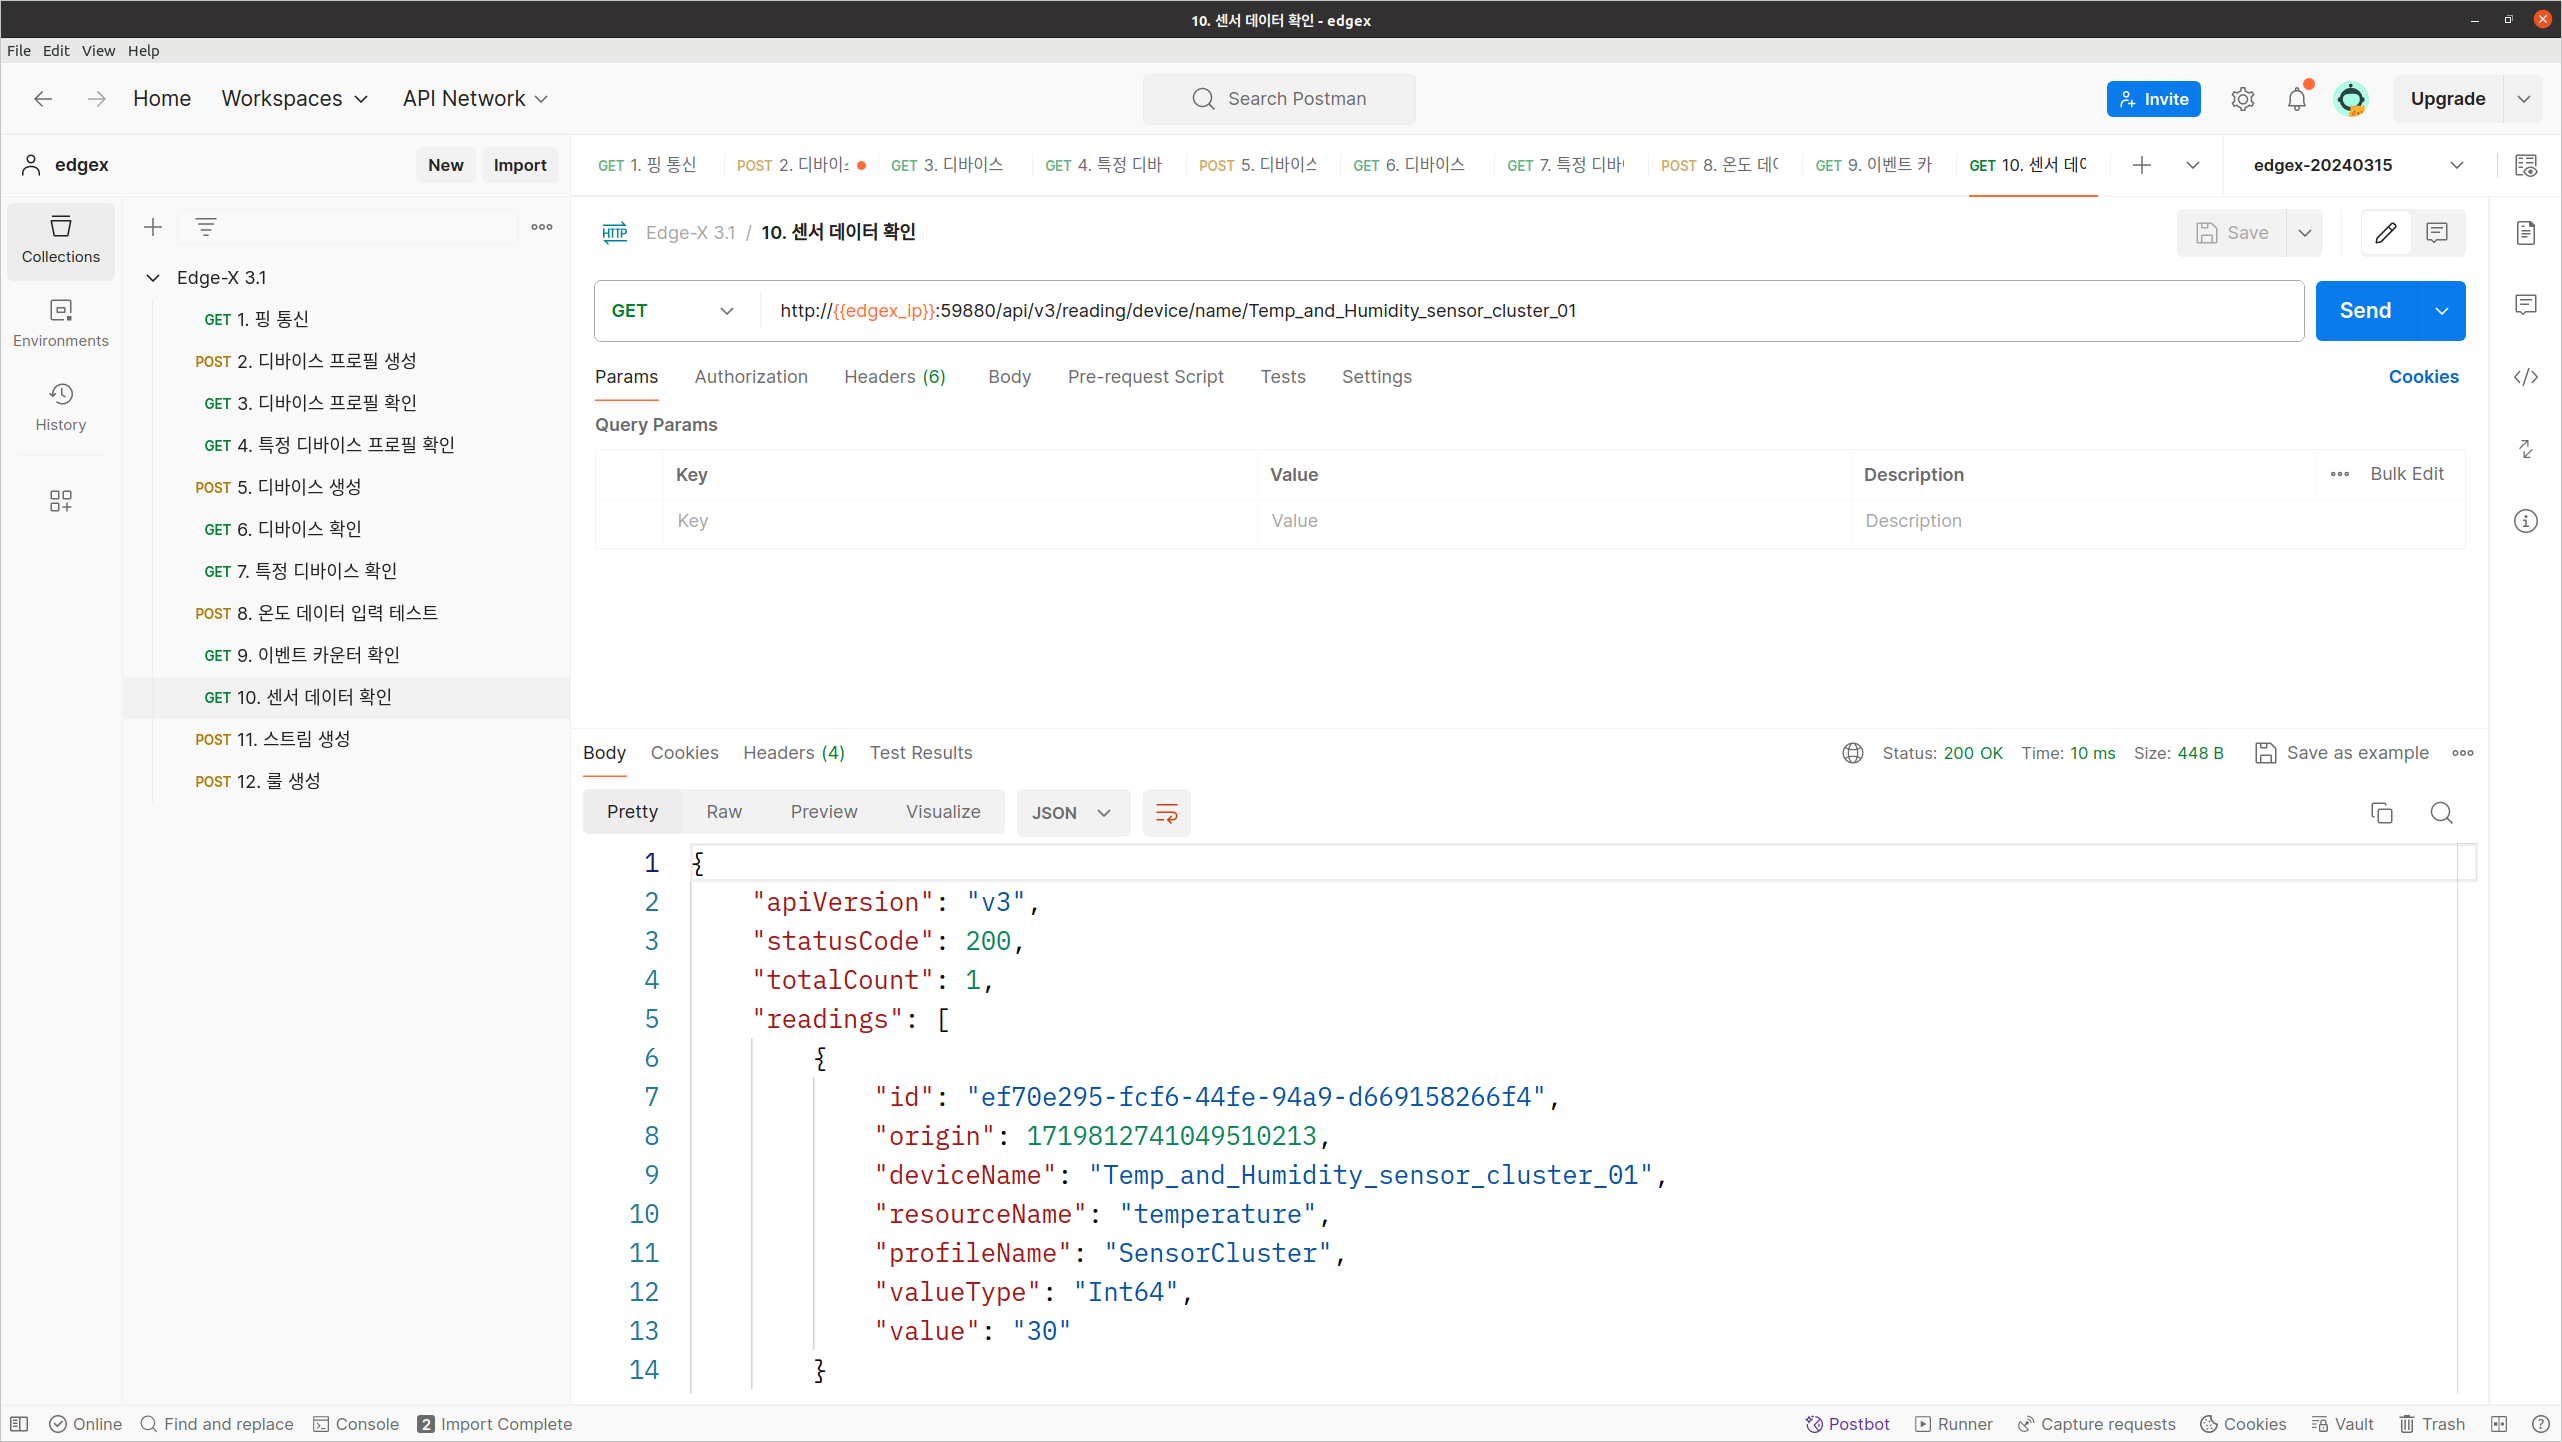Expand the GET method dropdown selector
This screenshot has height=1442, width=2562.
[x=674, y=310]
